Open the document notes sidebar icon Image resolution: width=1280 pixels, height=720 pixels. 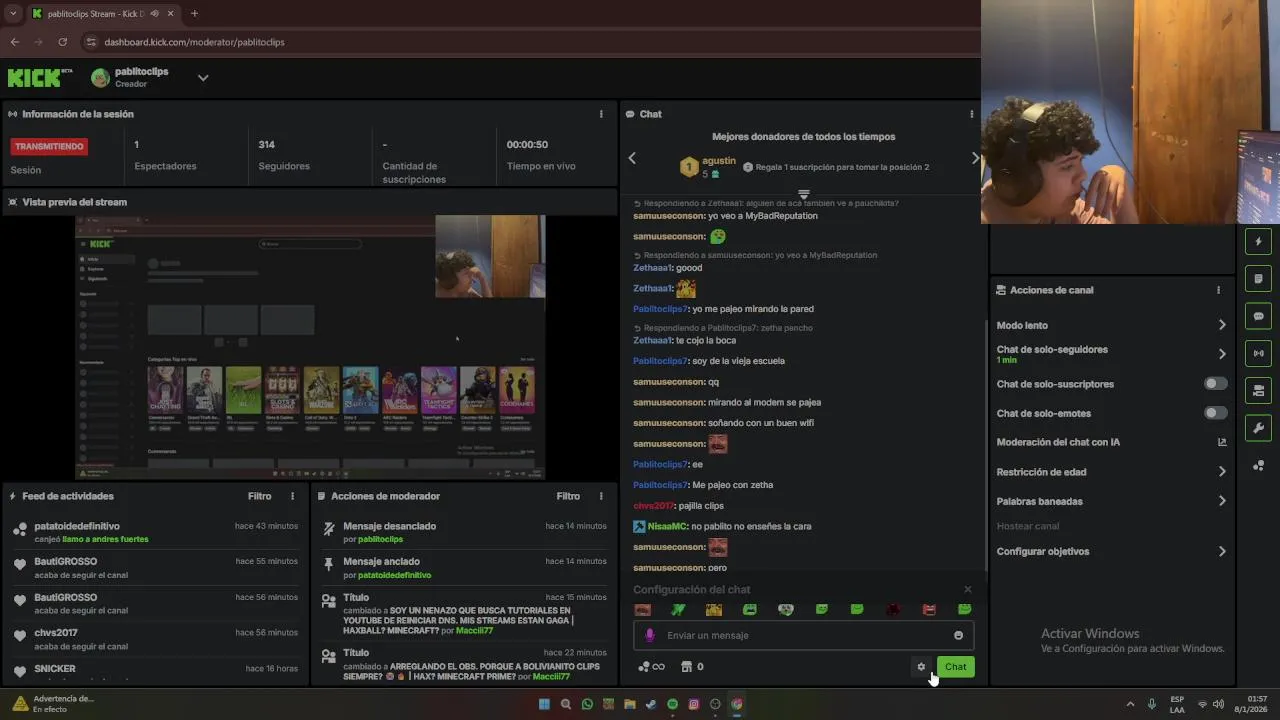pos(1258,278)
